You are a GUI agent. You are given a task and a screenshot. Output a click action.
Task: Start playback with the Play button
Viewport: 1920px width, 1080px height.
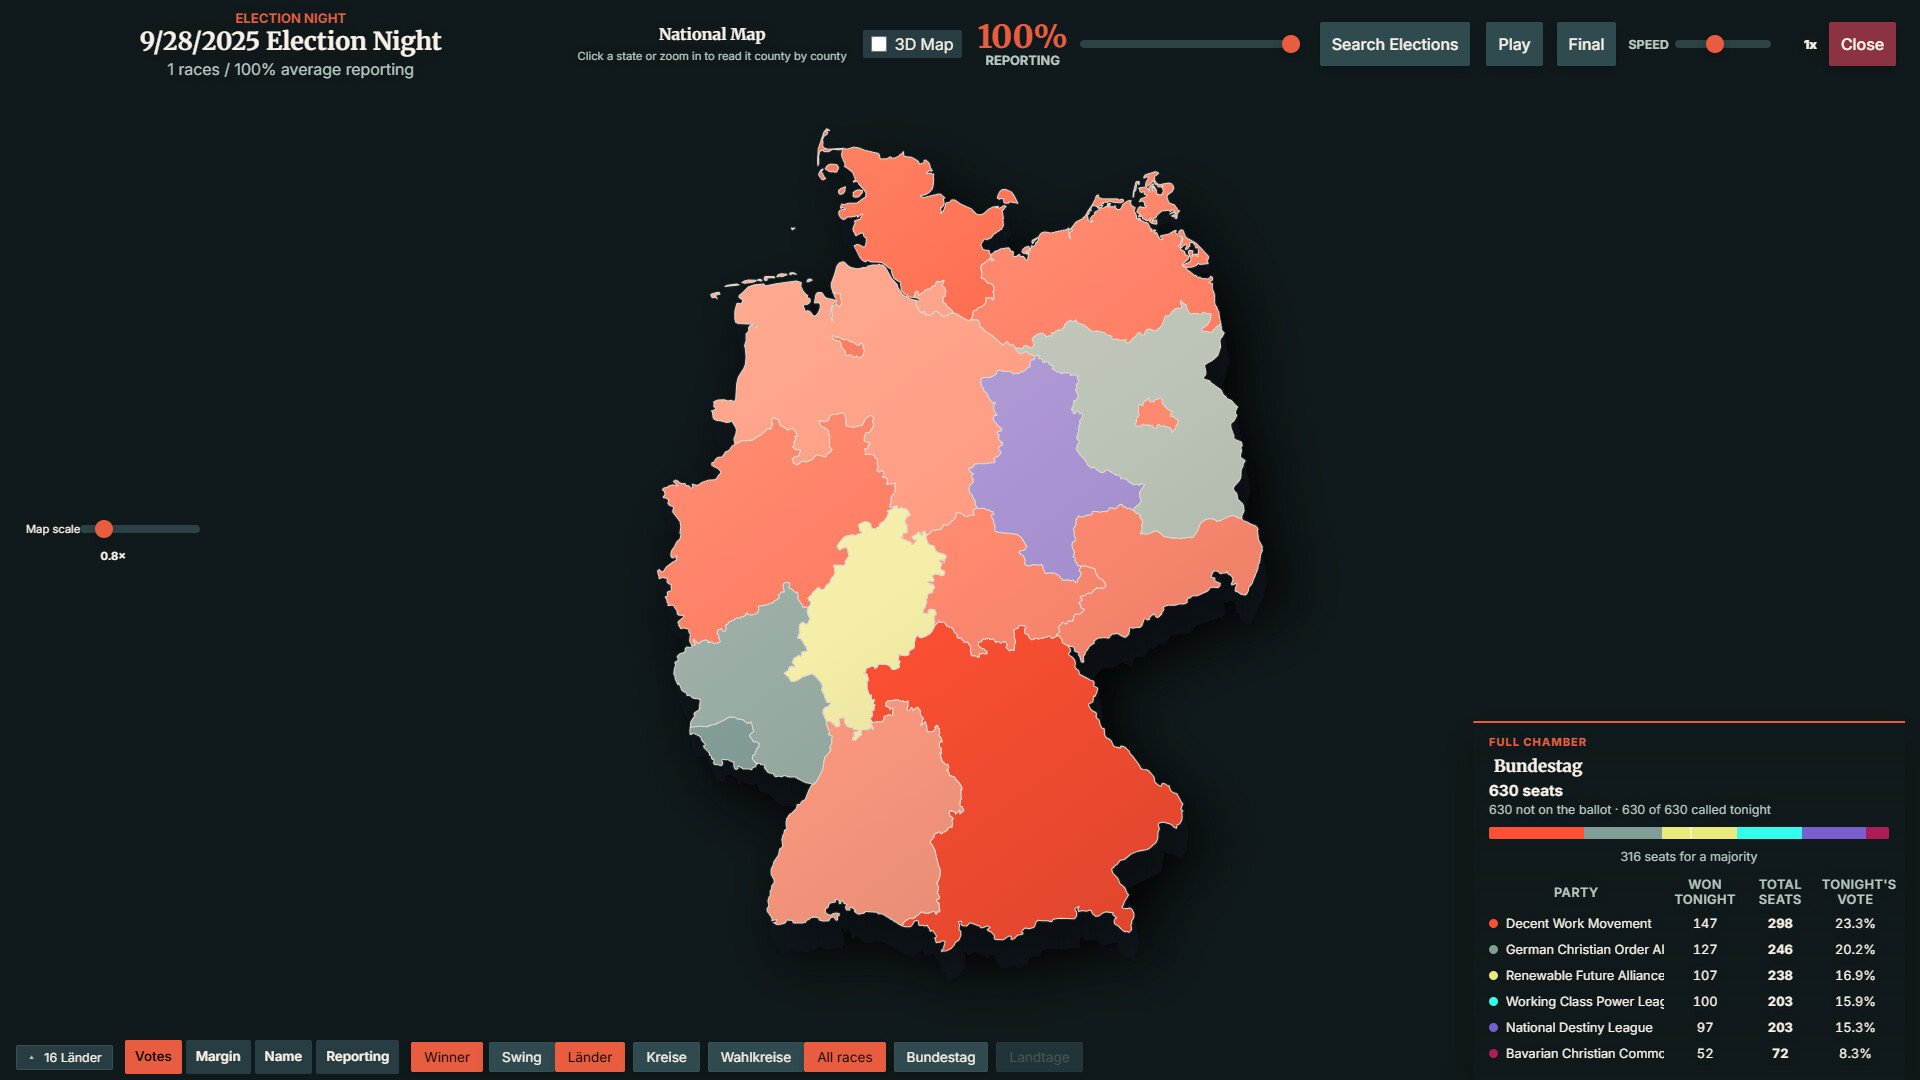tap(1514, 44)
